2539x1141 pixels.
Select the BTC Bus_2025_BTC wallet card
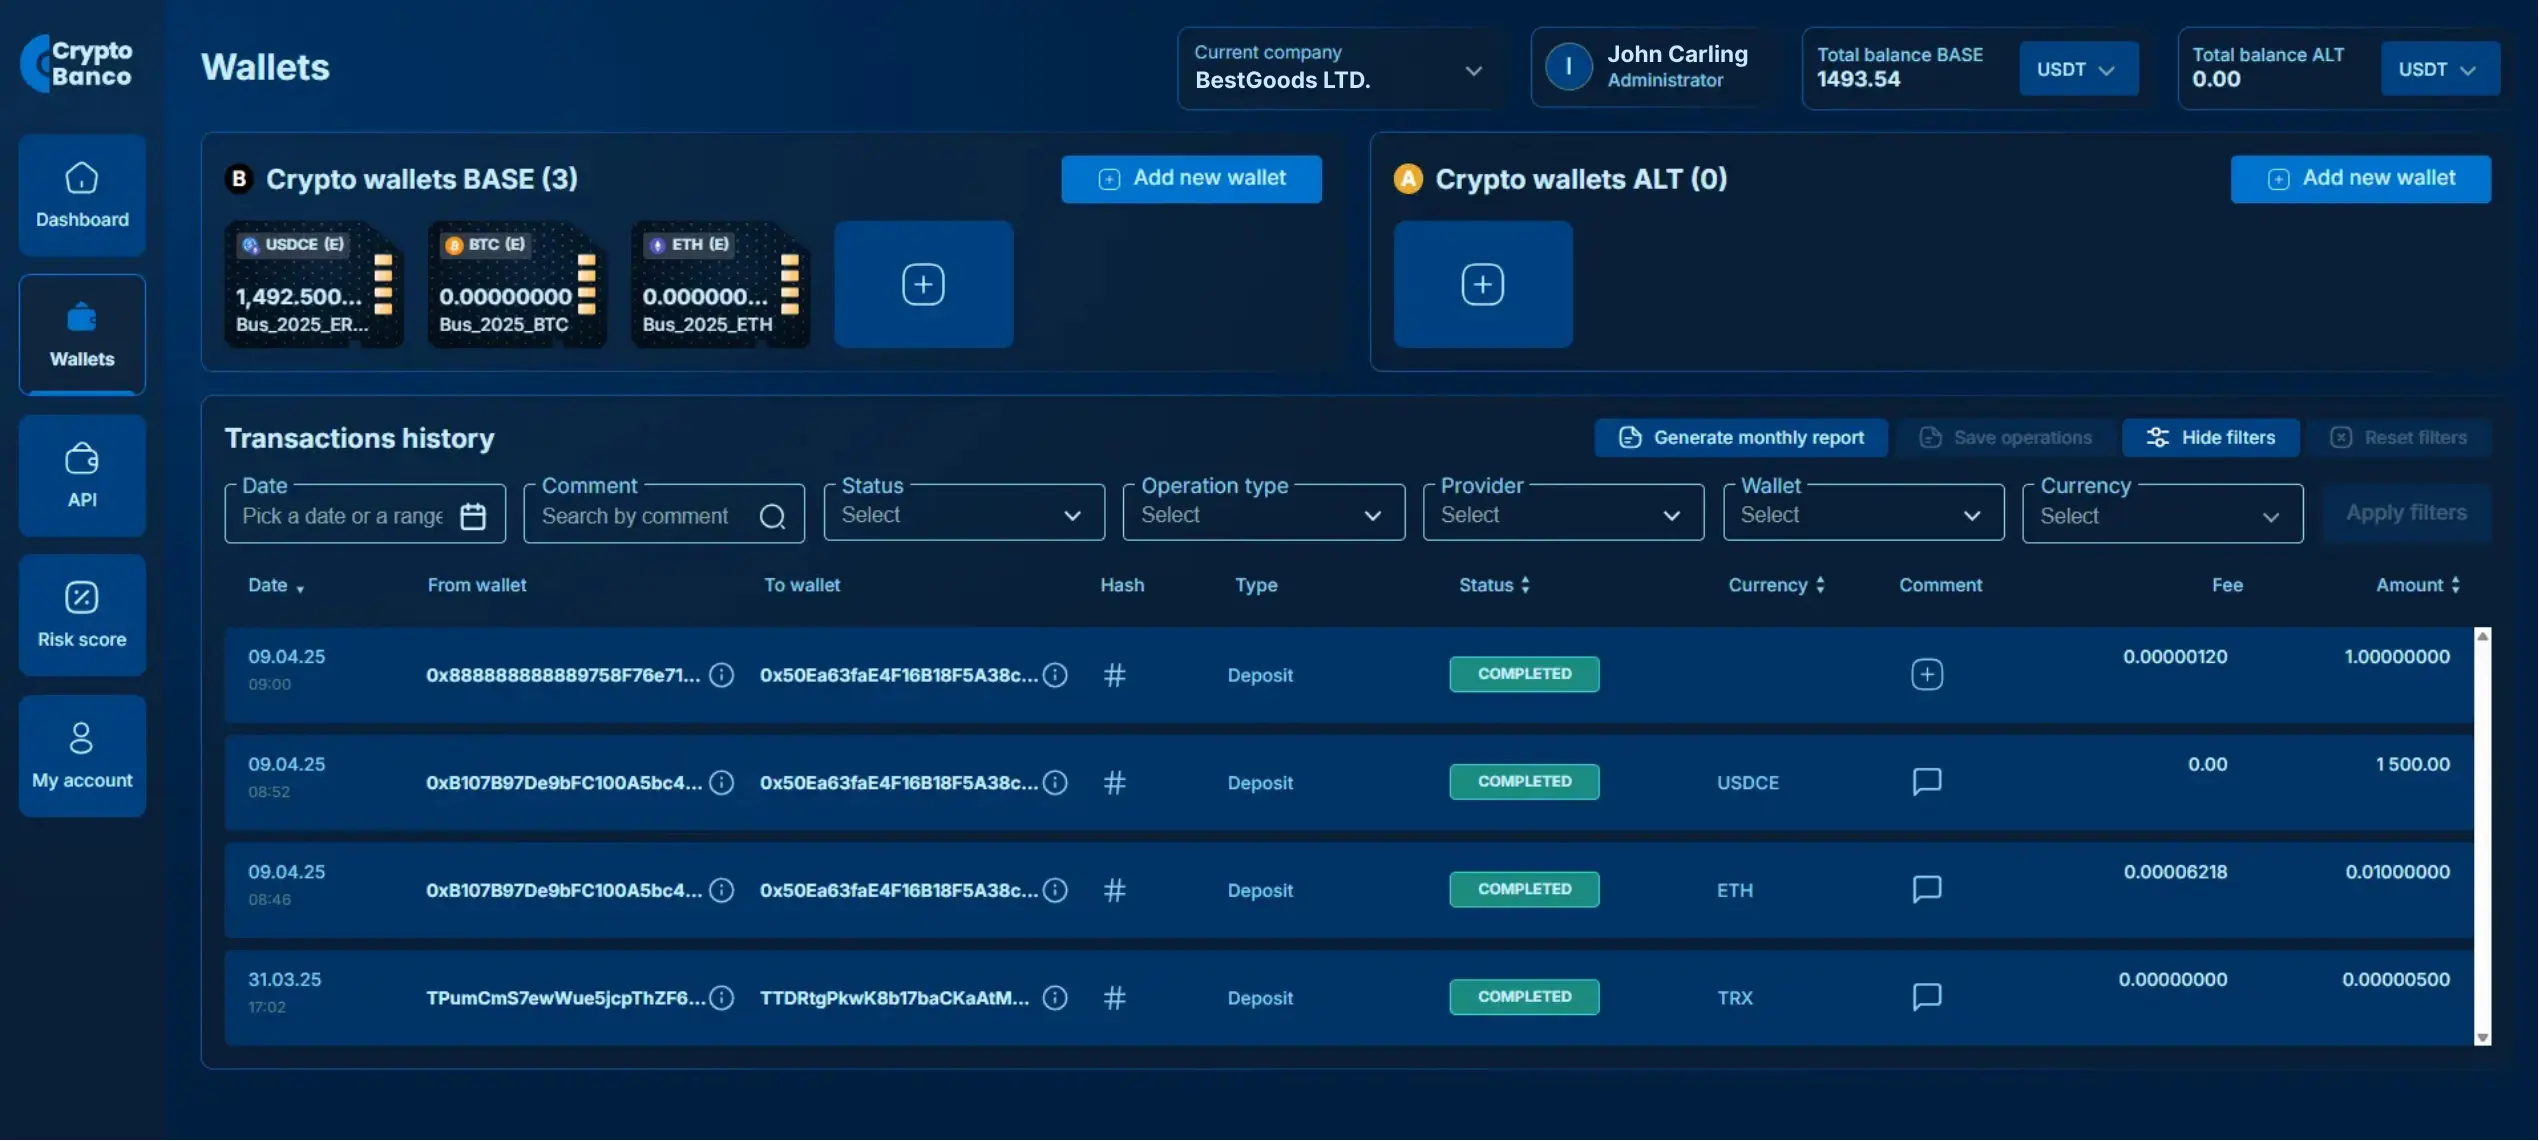[517, 285]
